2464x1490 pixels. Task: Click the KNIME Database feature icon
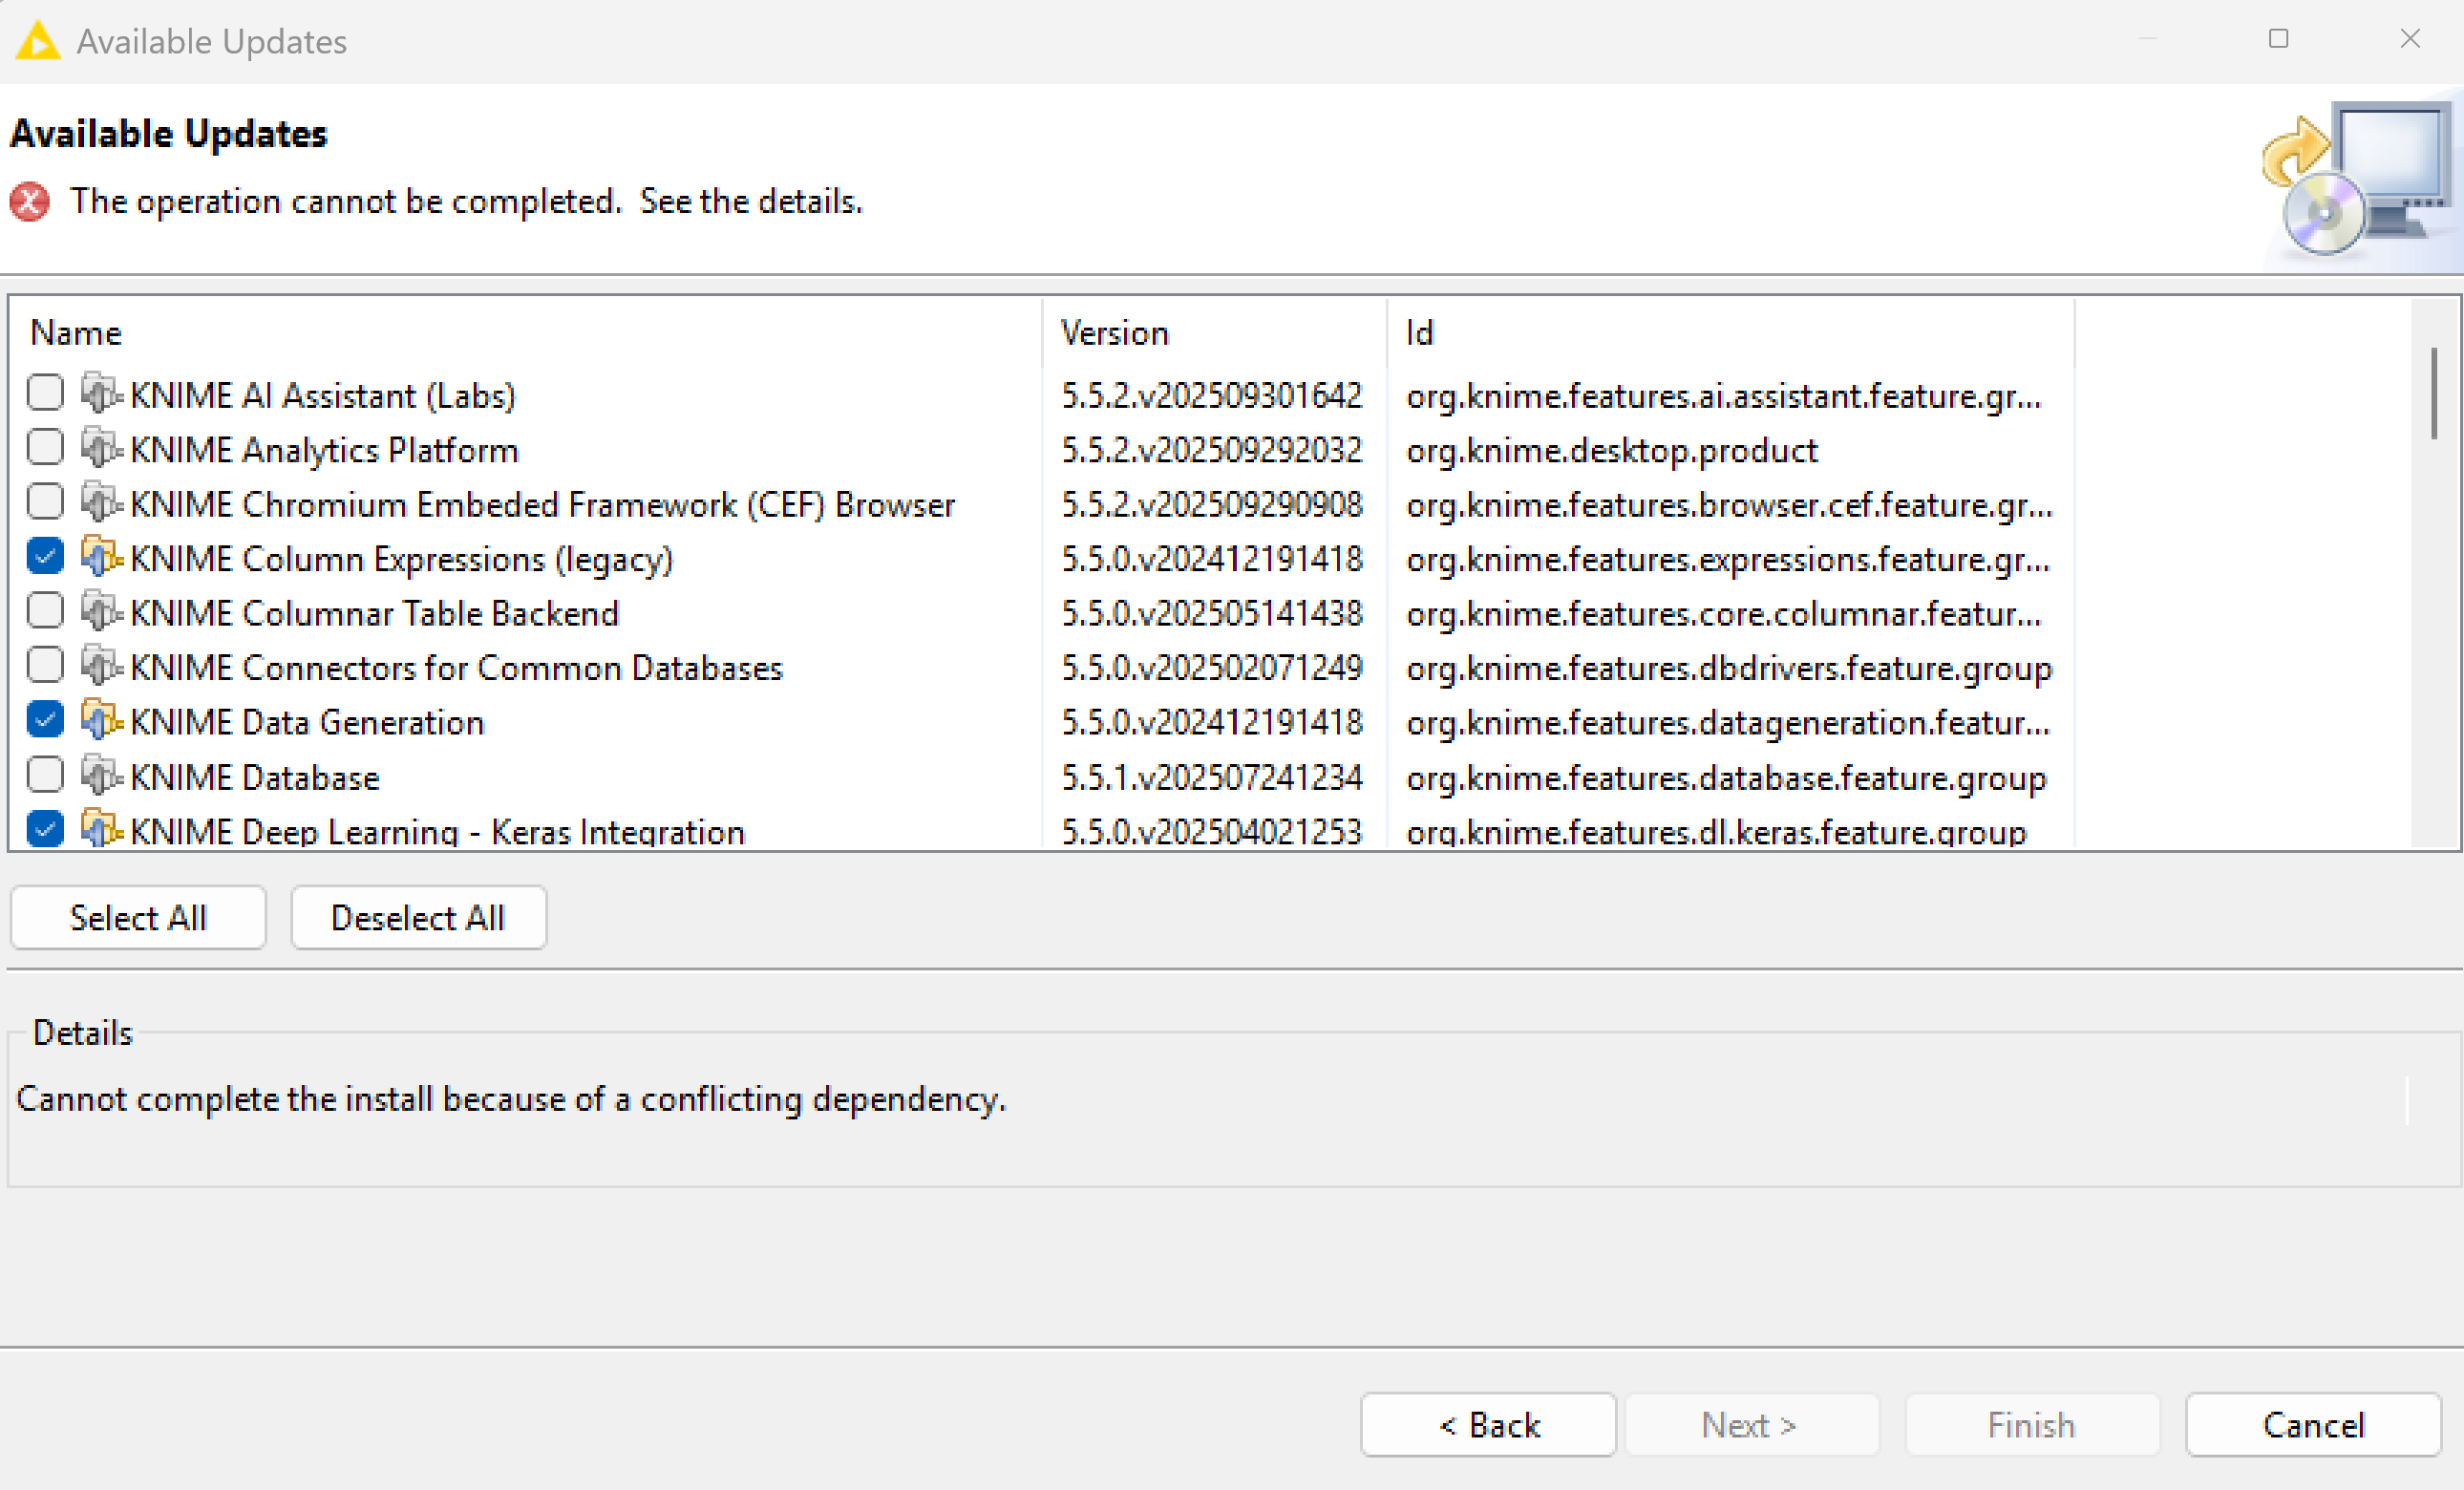point(101,776)
